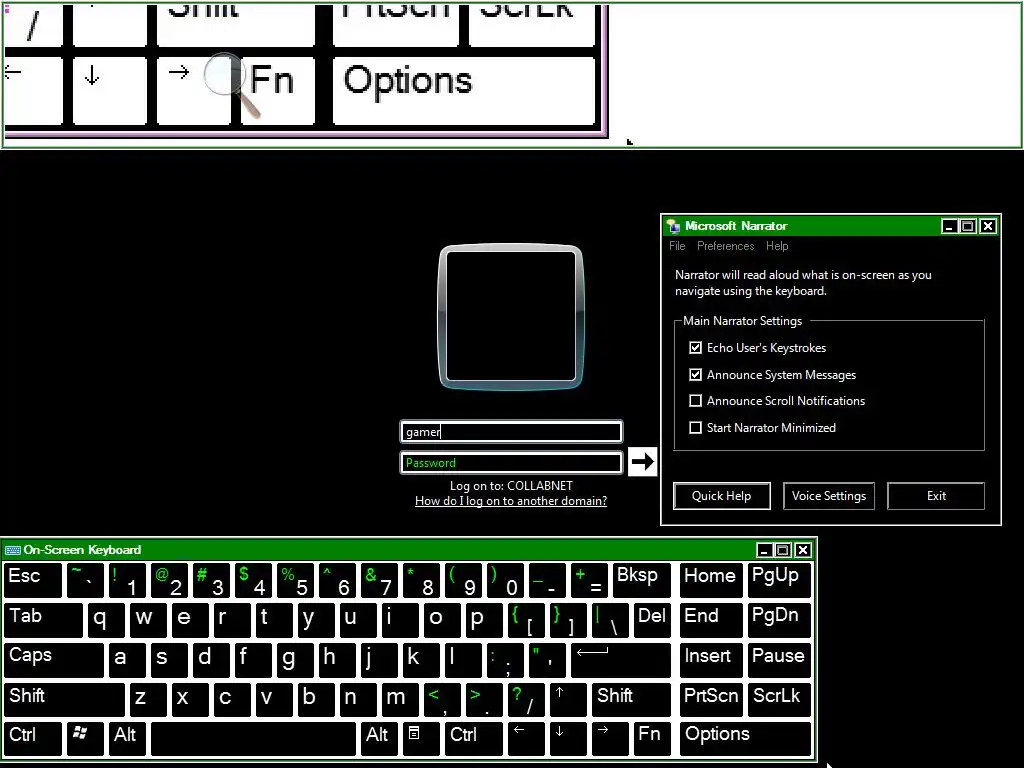
Task: Click the tilde backtick key
Action: (85, 580)
